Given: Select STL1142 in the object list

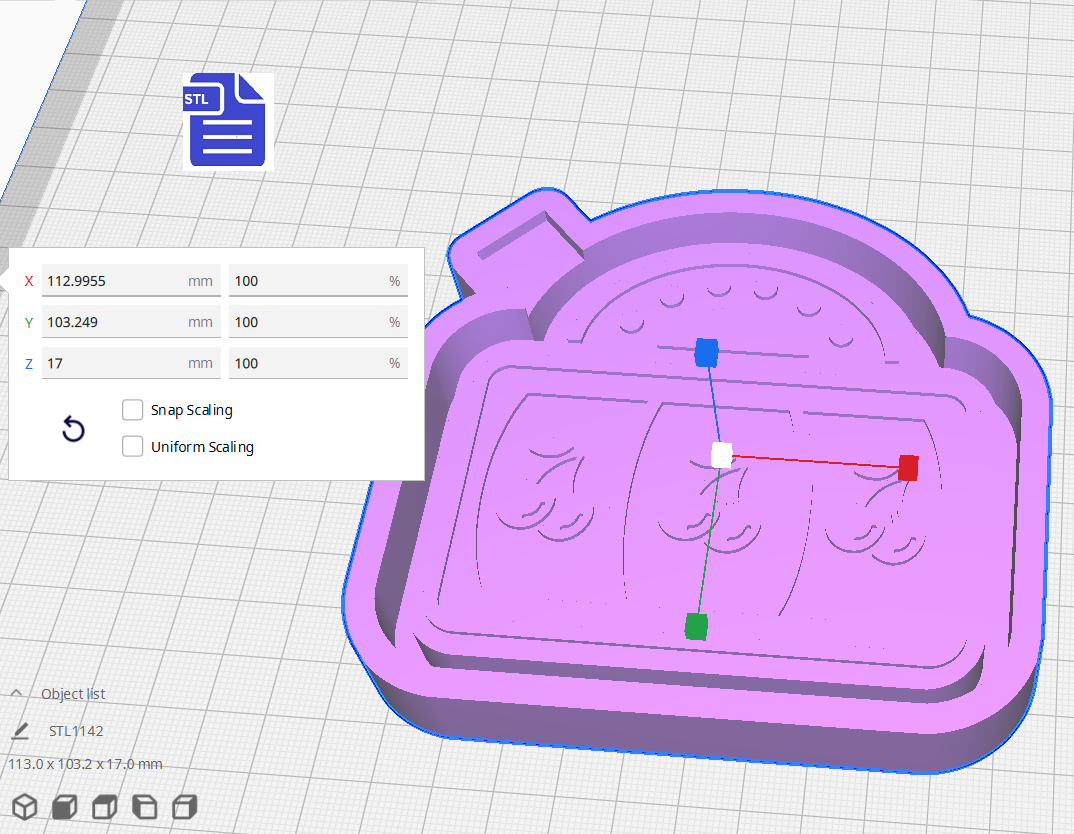Looking at the screenshot, I should tap(73, 731).
